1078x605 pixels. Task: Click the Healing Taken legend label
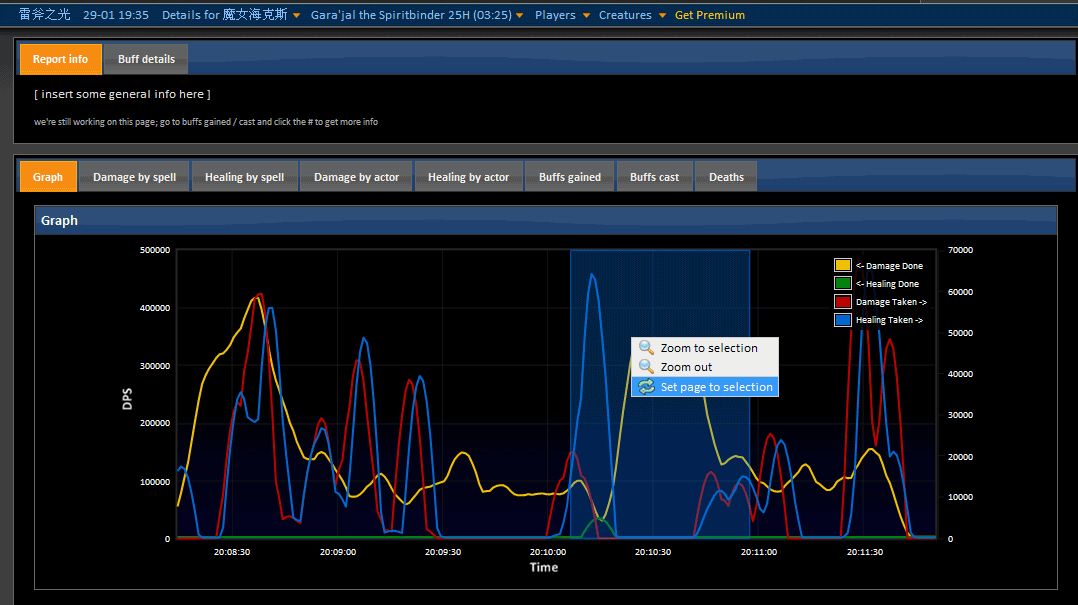[890, 320]
